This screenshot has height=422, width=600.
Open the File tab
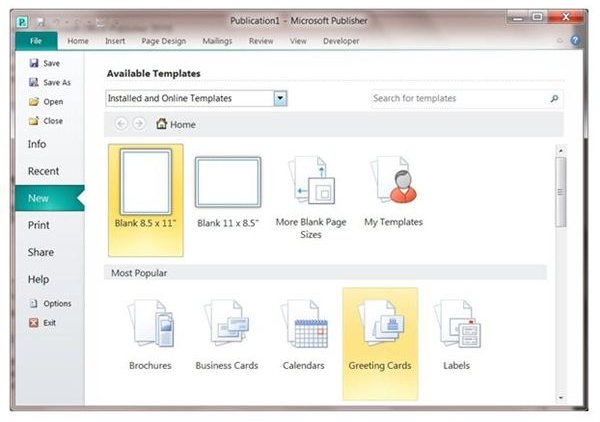coord(36,41)
